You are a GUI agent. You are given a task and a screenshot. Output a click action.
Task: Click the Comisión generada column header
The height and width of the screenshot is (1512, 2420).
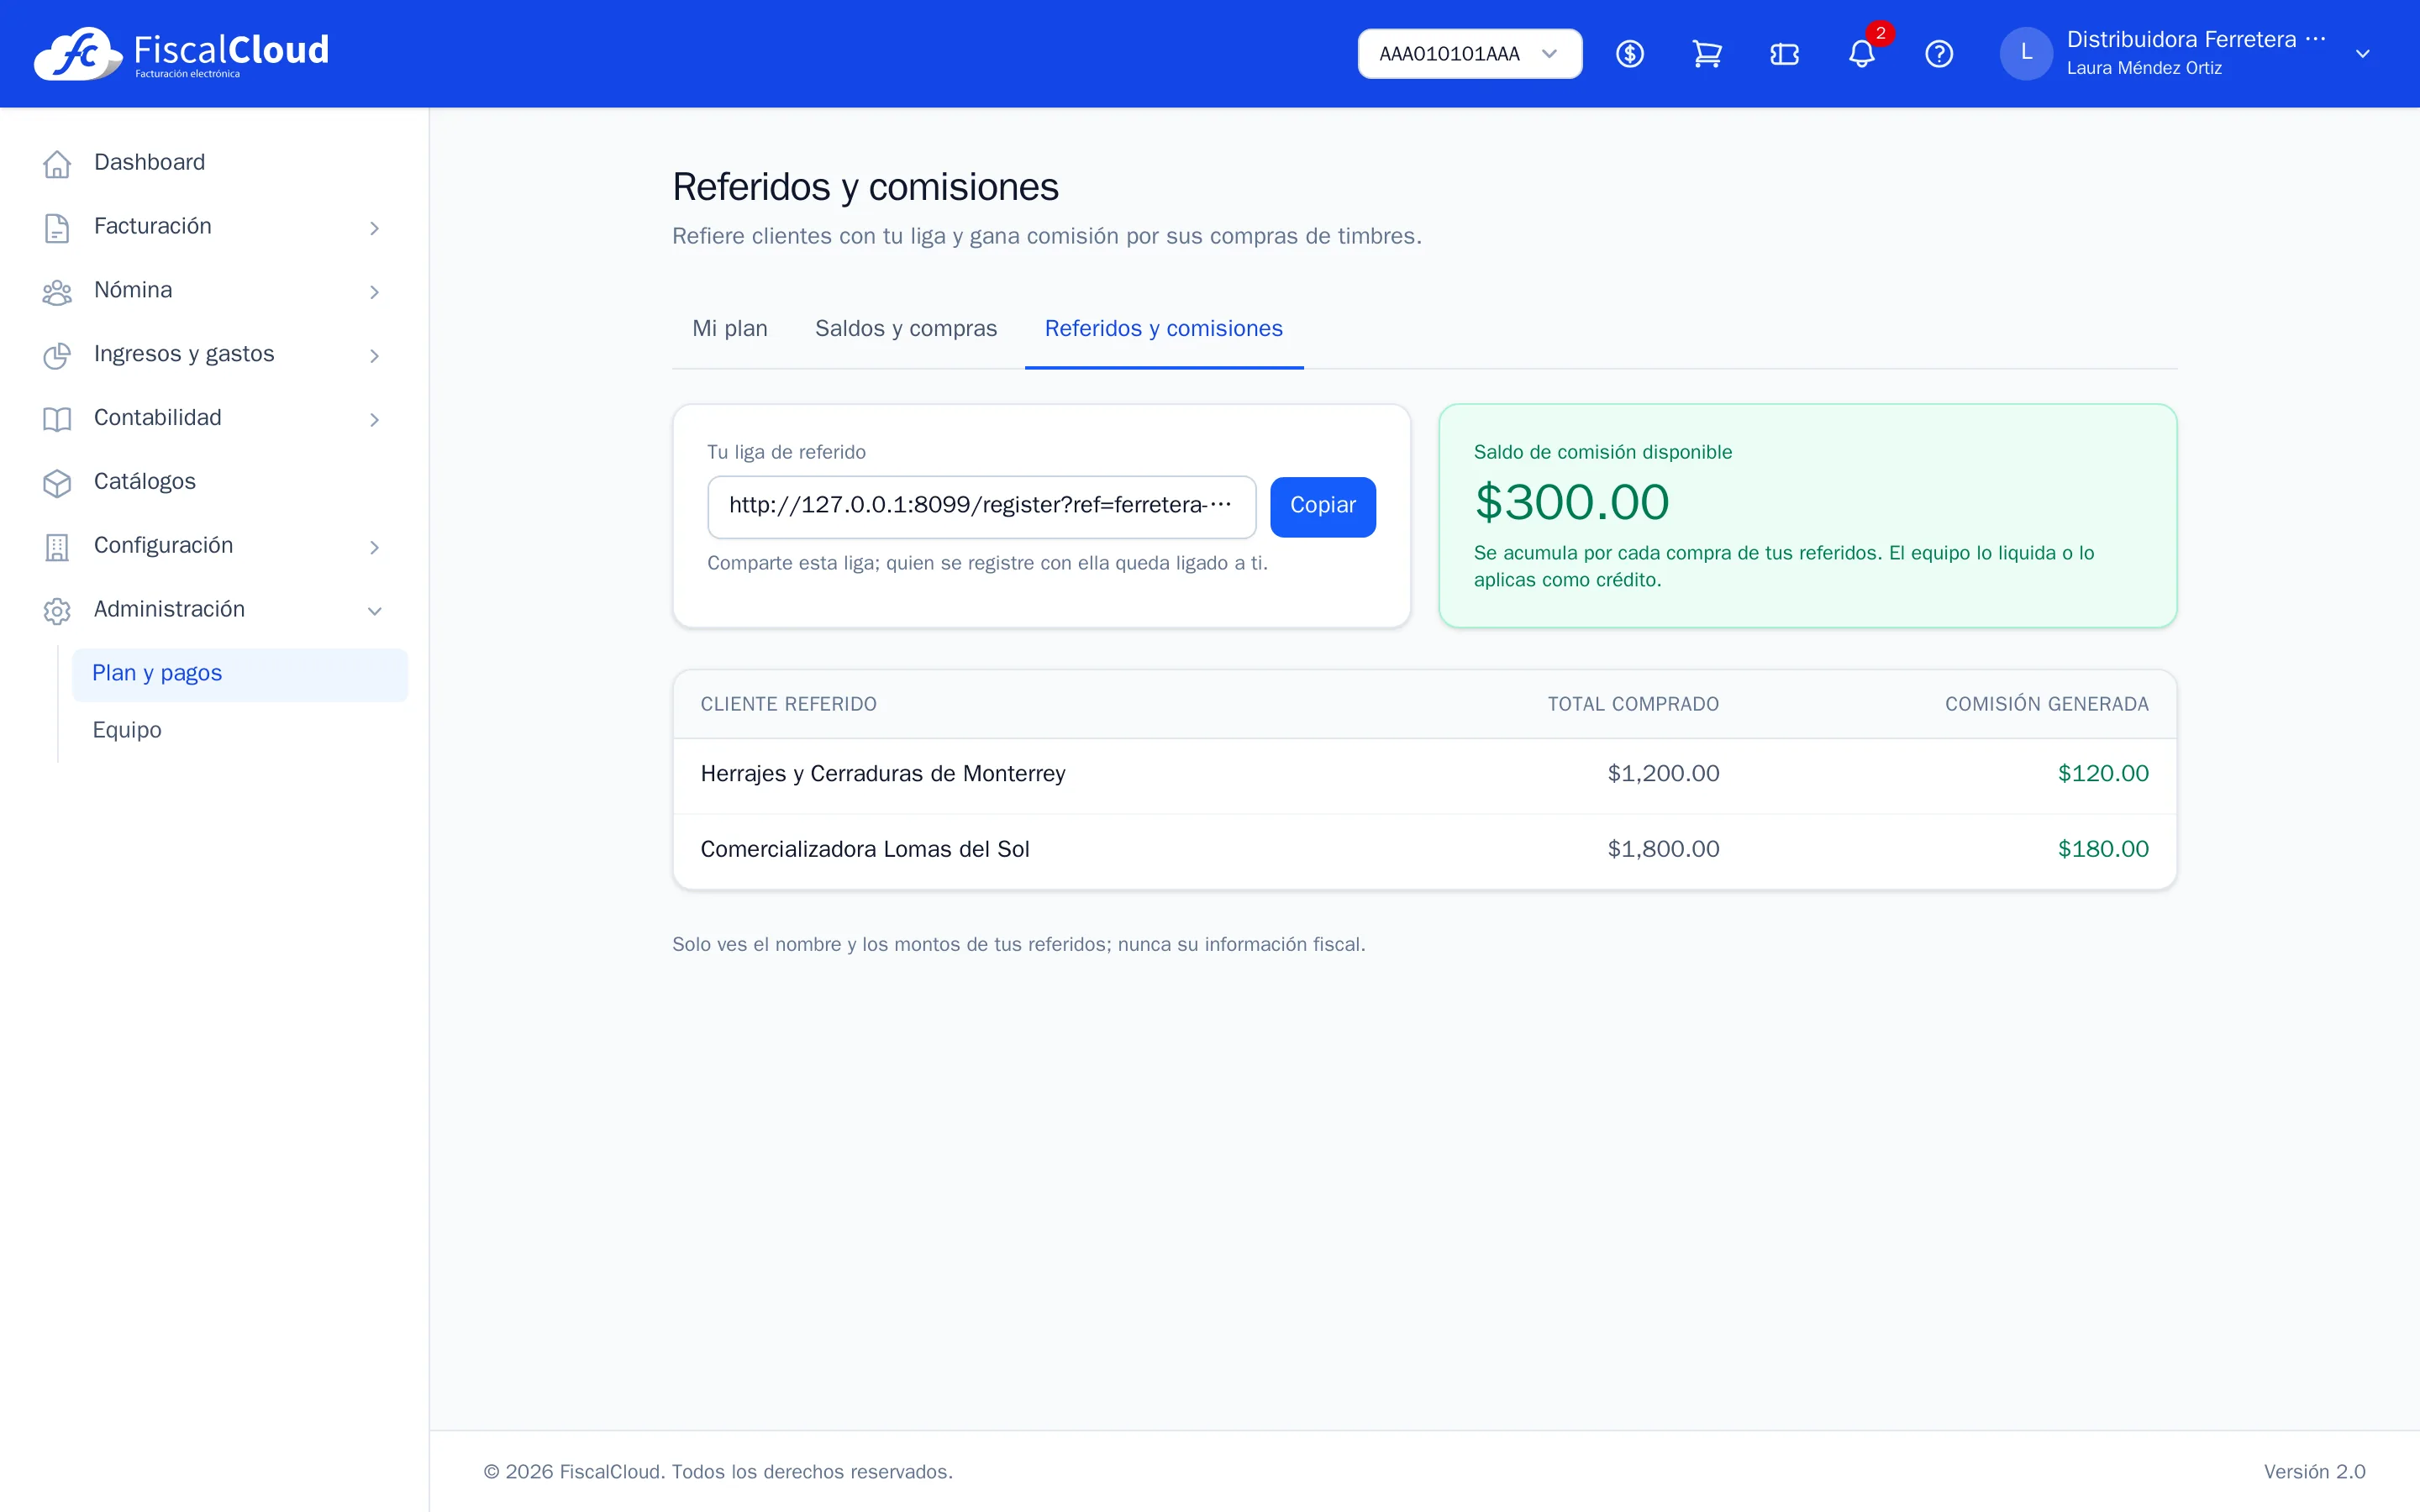click(x=2046, y=705)
